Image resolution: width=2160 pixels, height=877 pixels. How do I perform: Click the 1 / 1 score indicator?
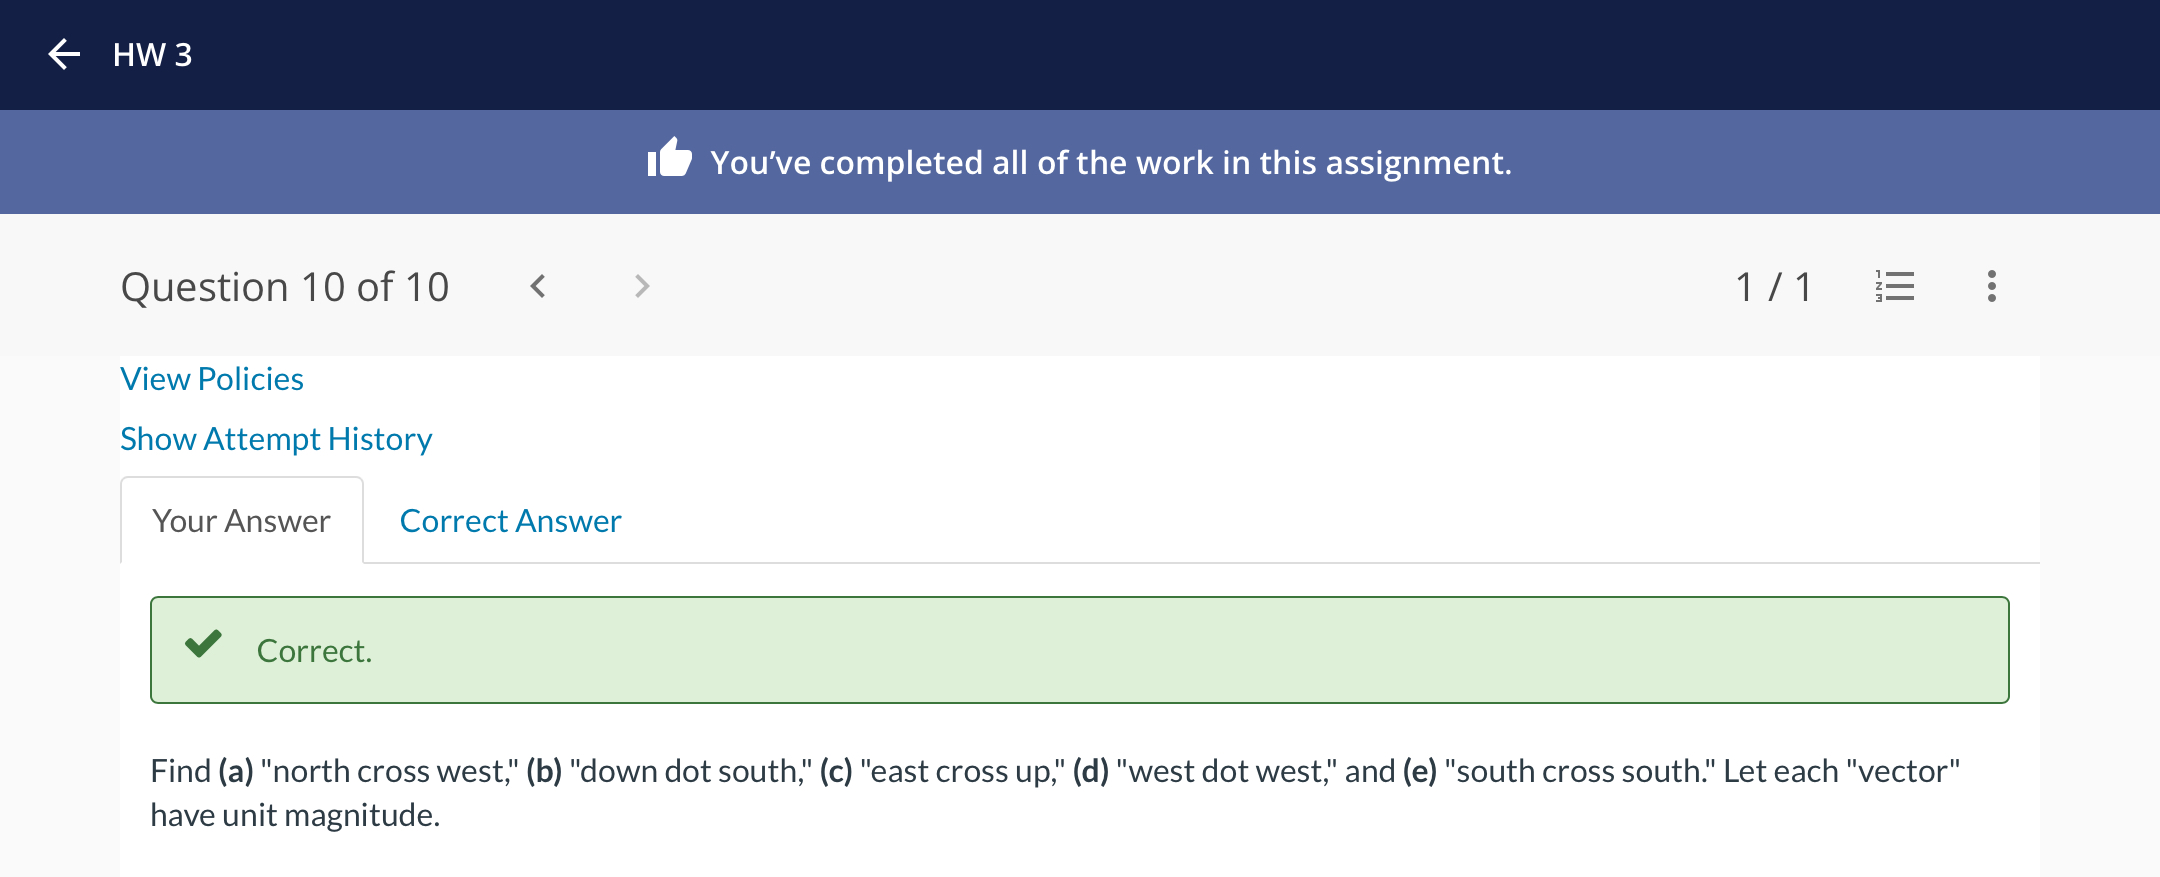coord(1773,287)
